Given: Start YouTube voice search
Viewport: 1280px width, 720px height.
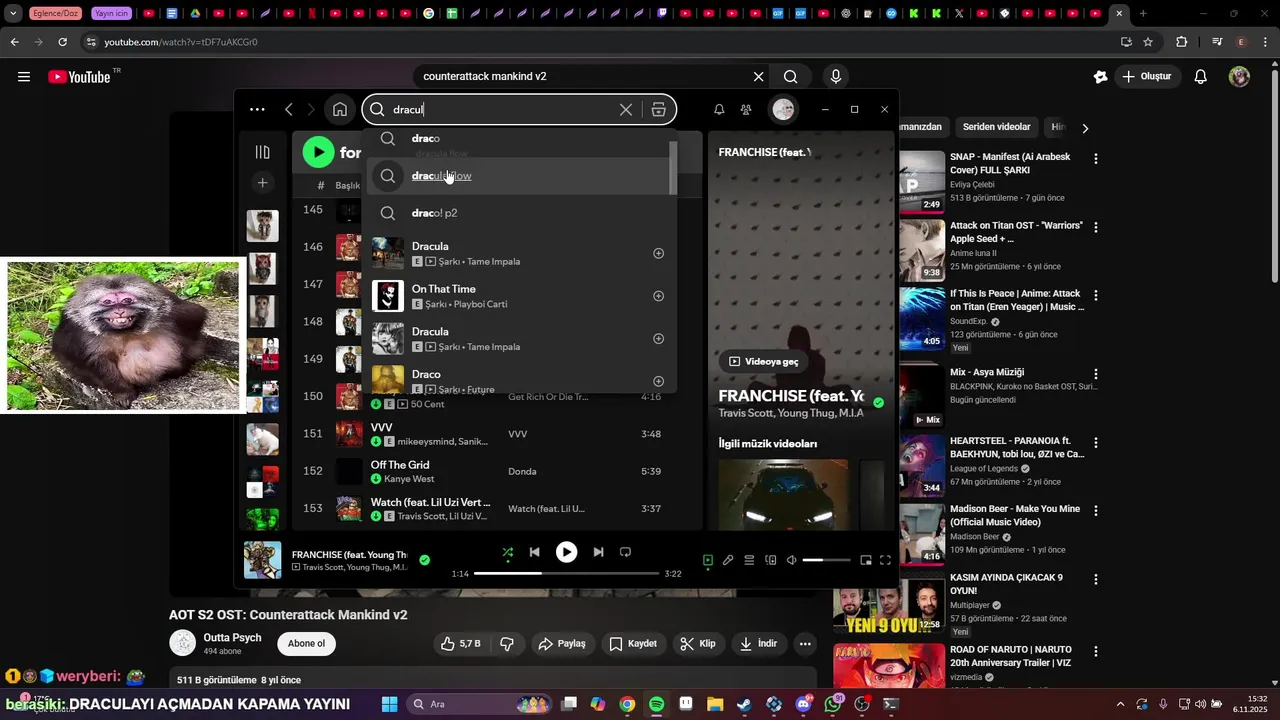Looking at the screenshot, I should pos(836,77).
